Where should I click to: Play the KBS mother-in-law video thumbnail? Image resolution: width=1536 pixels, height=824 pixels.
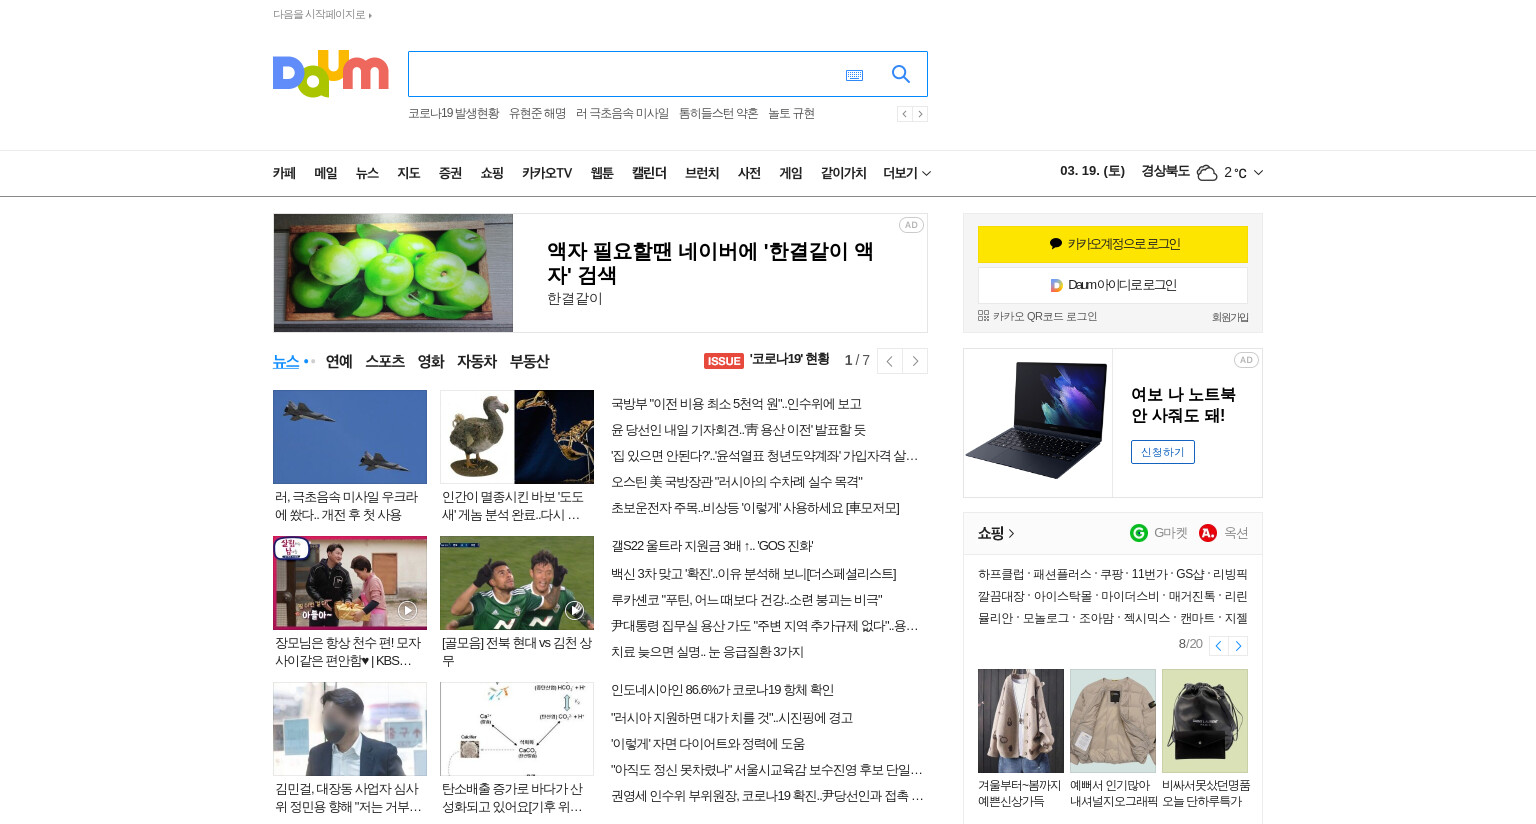[x=350, y=583]
